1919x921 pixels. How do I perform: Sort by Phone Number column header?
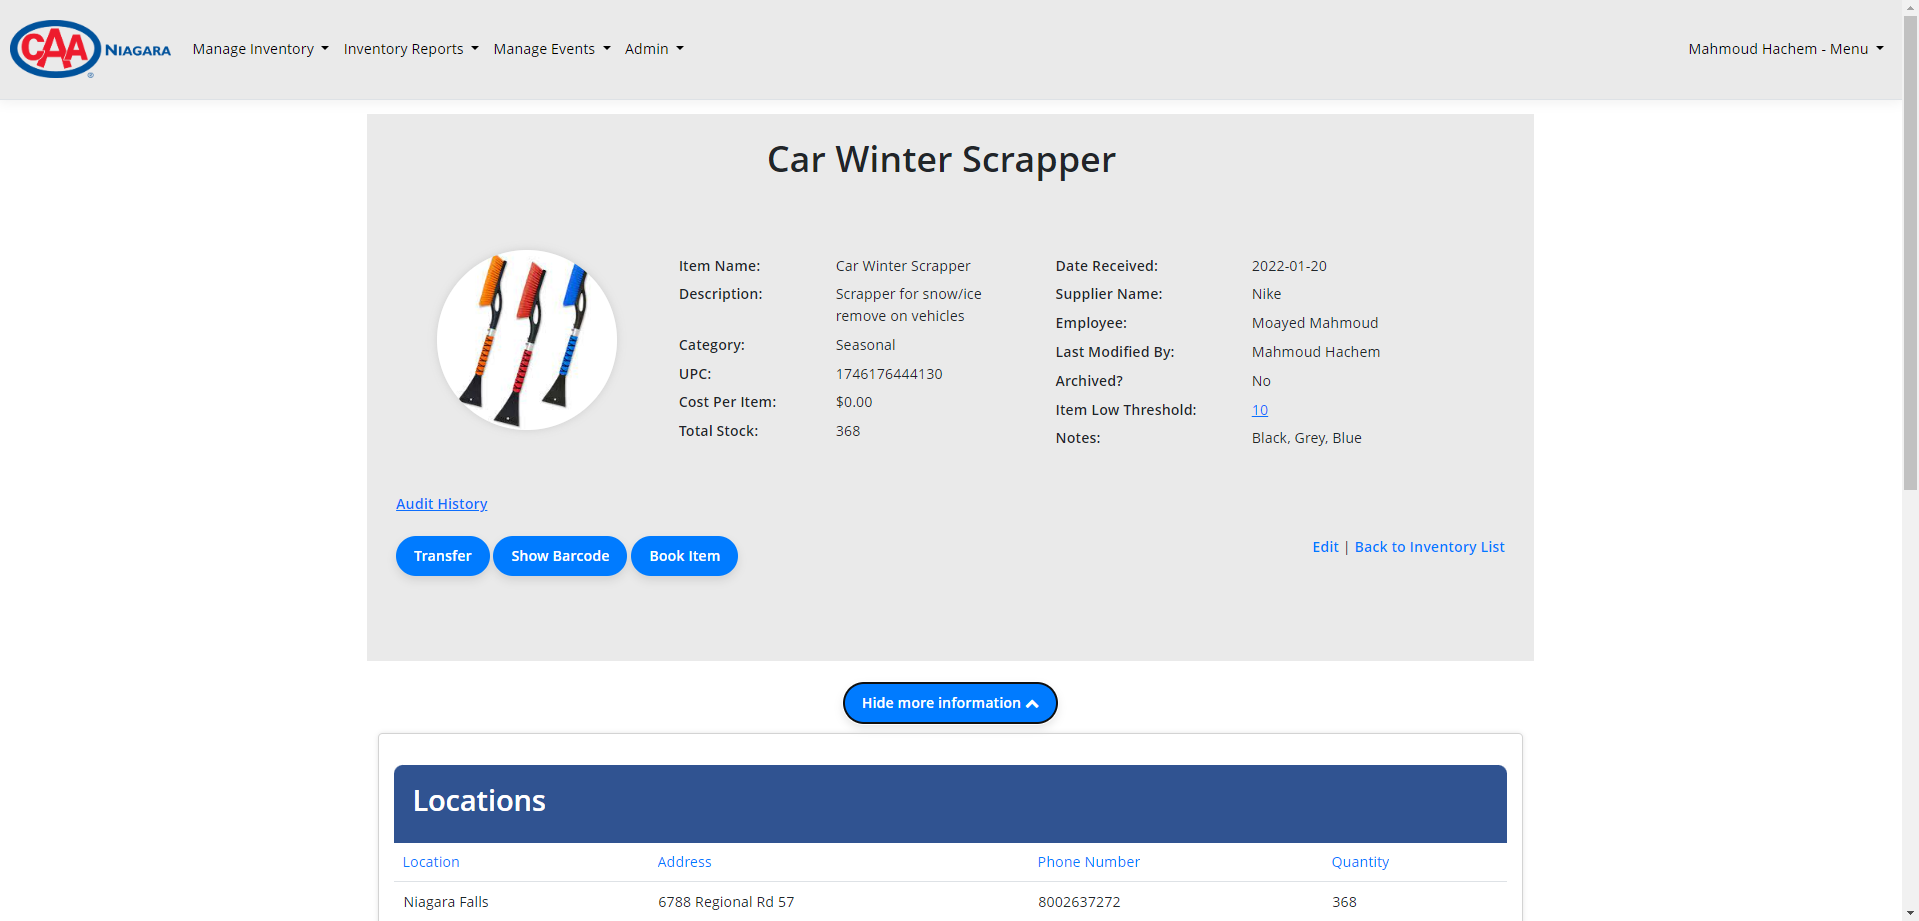[x=1088, y=862]
